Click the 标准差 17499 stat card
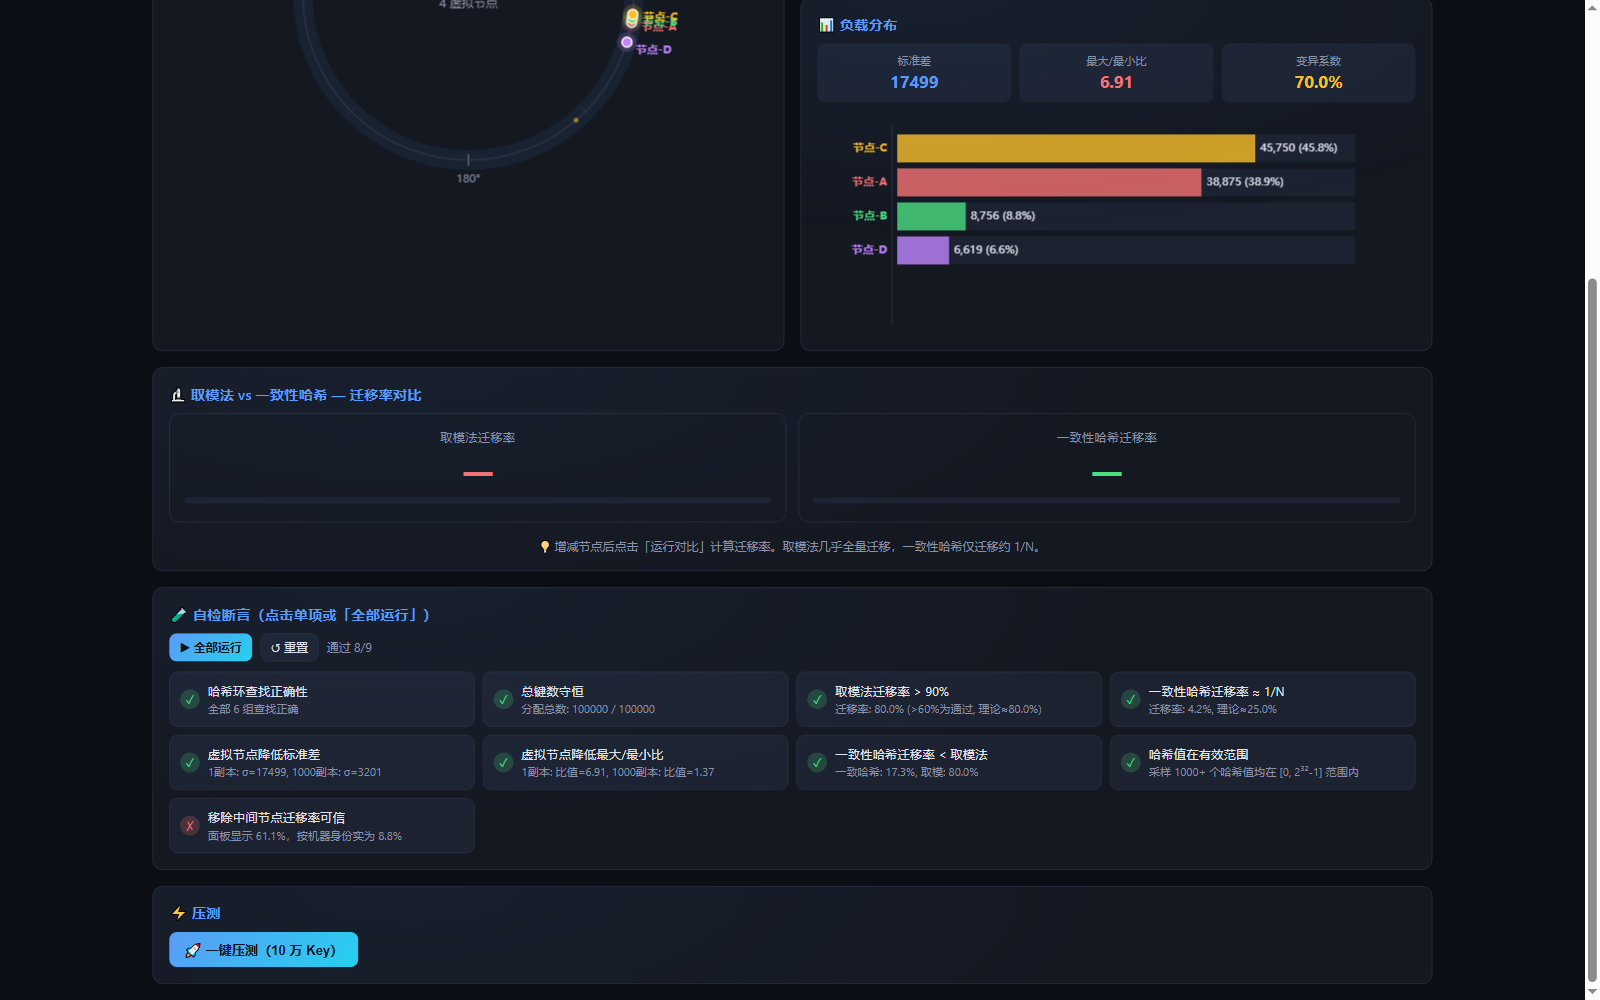 [x=914, y=73]
